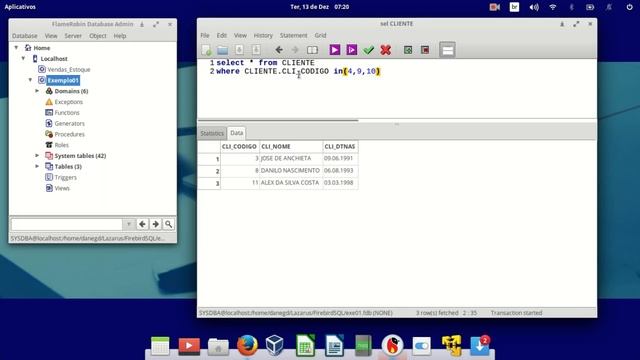Go back in statement history
This screenshot has width=640, height=360.
[x=279, y=50]
